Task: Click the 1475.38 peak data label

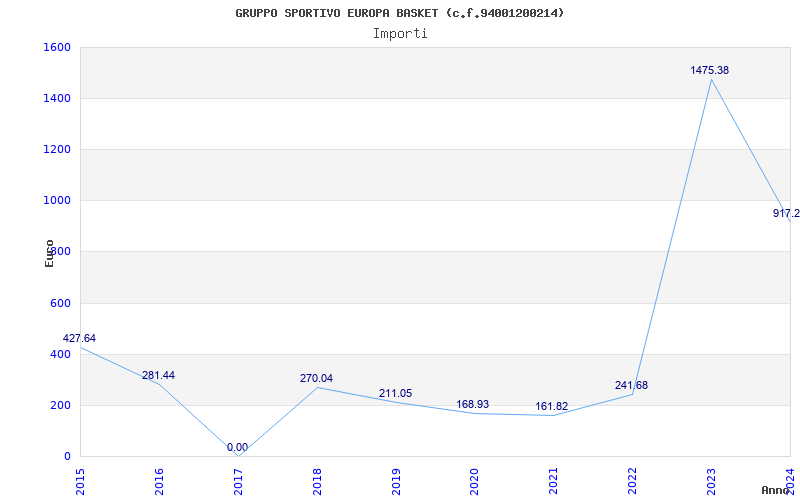Action: coord(710,70)
